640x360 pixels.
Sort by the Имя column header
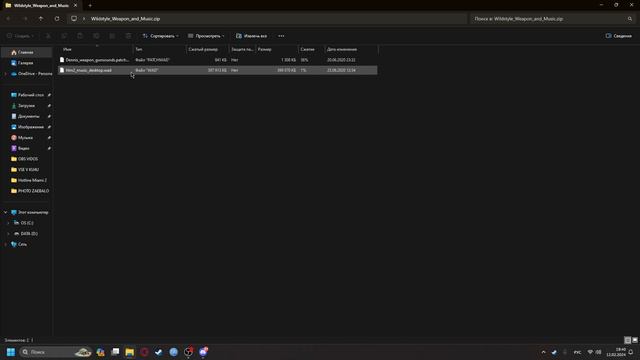[x=96, y=49]
